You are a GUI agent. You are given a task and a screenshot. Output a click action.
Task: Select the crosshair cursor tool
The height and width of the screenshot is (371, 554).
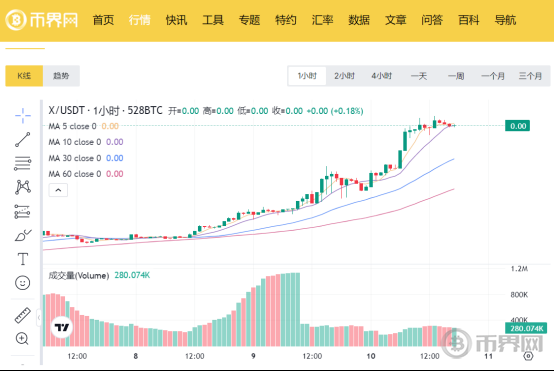(23, 116)
